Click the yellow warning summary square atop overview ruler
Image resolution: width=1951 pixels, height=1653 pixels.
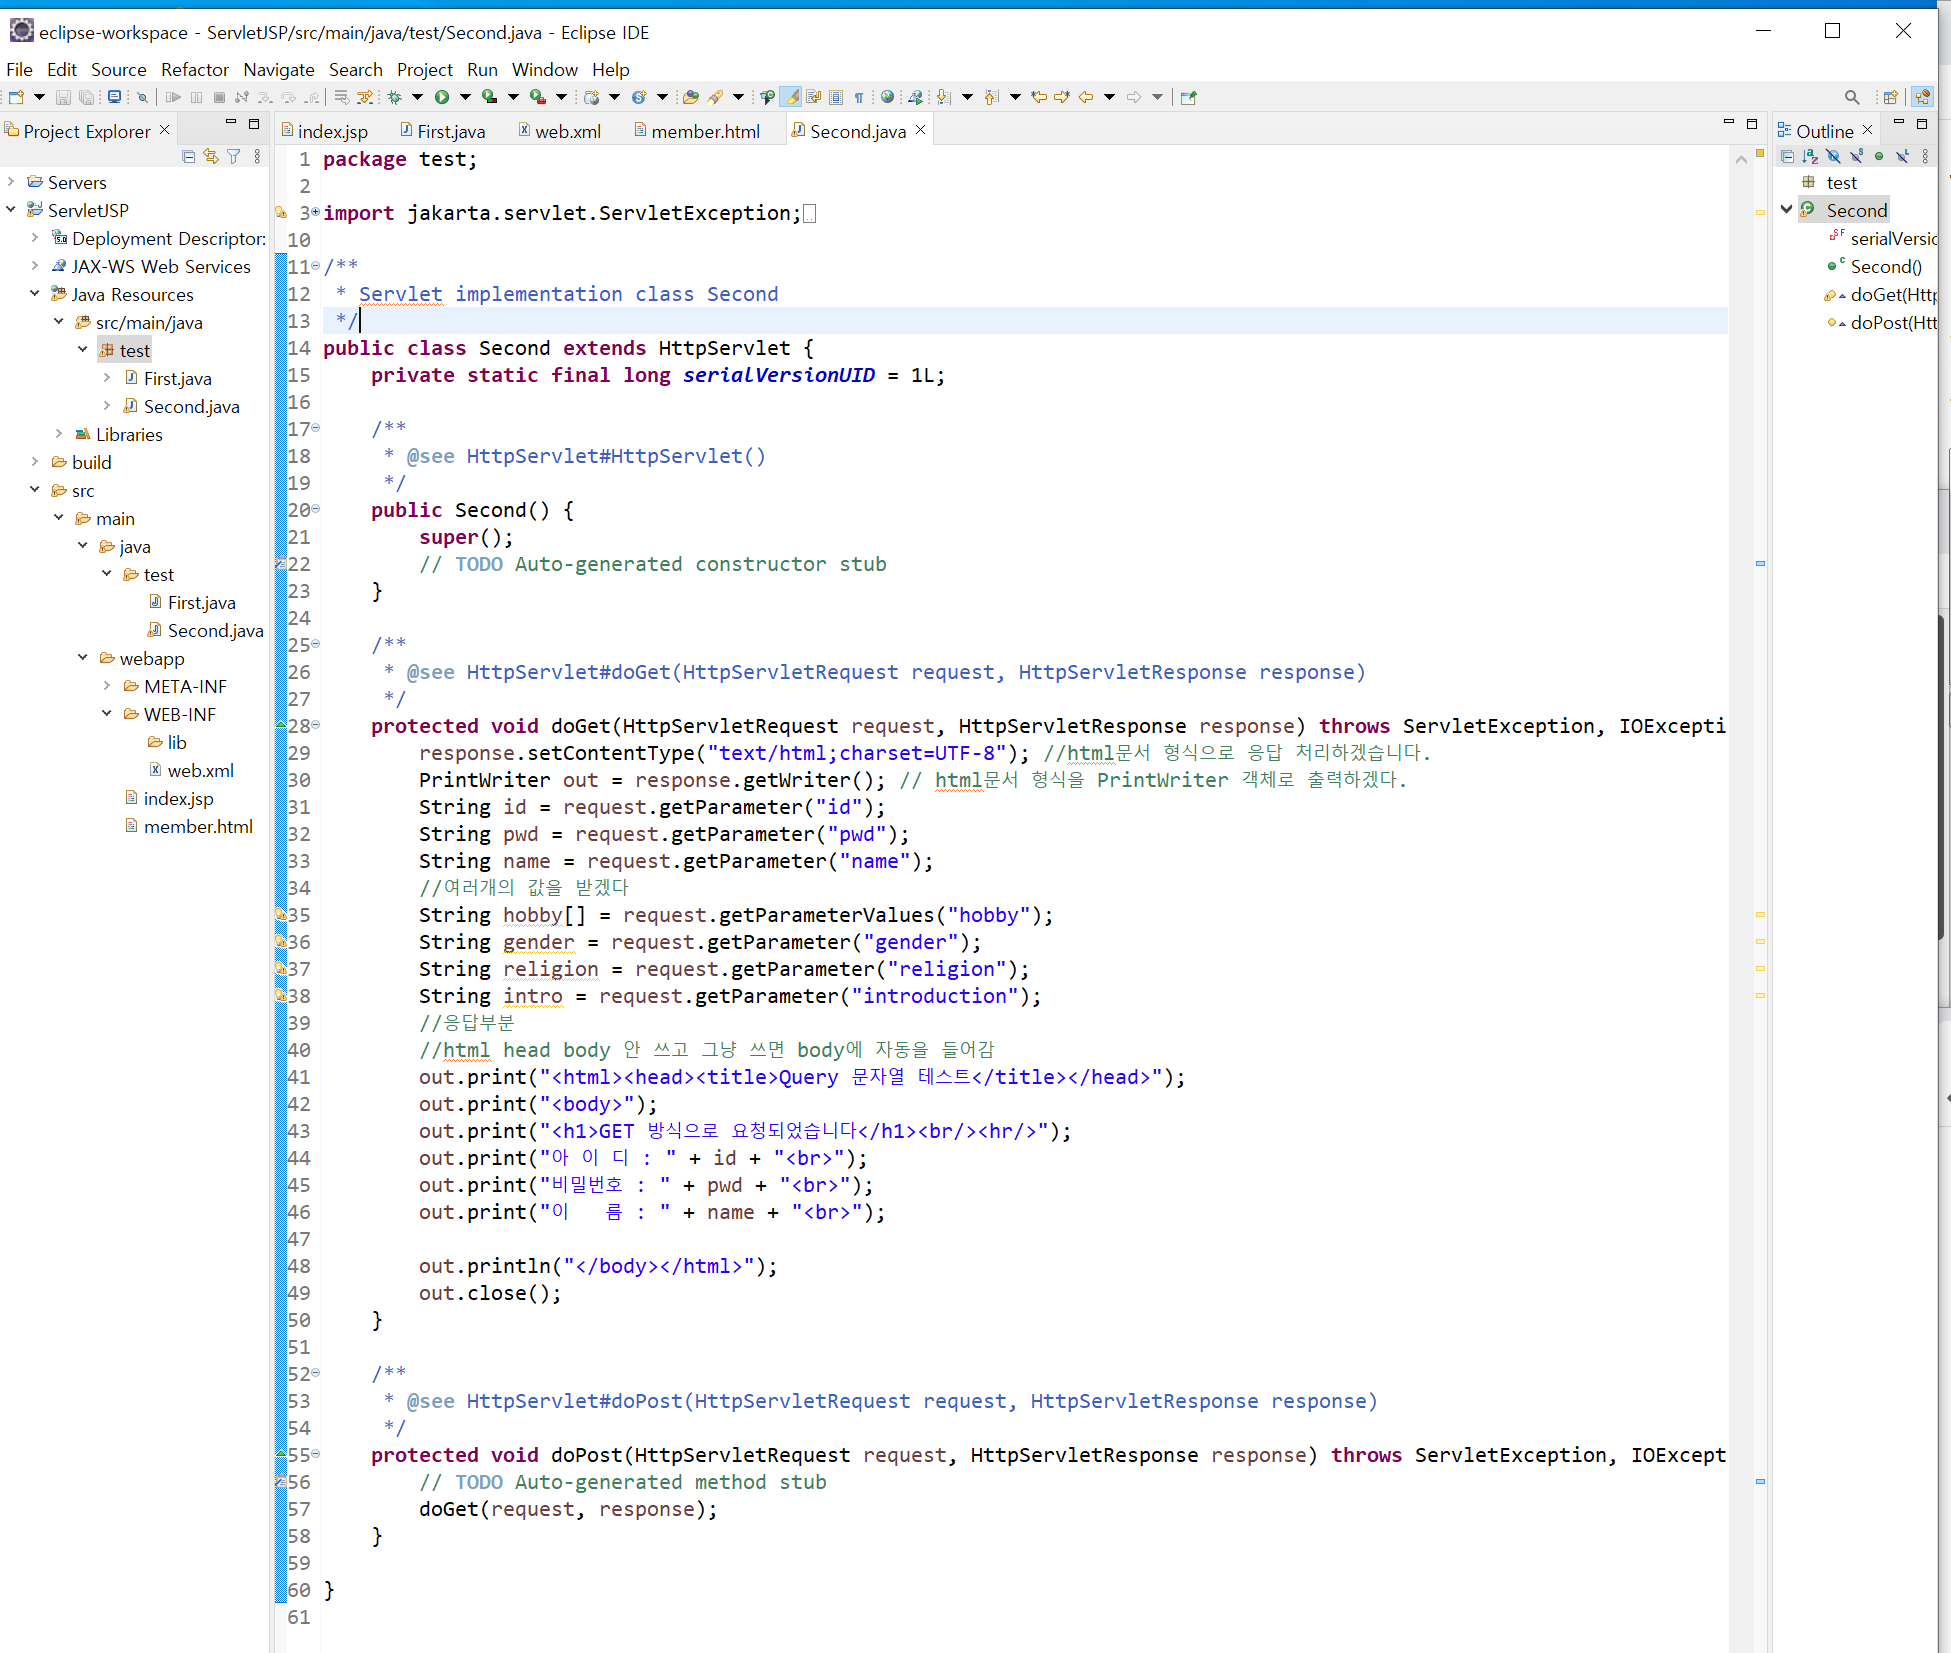pos(1760,153)
